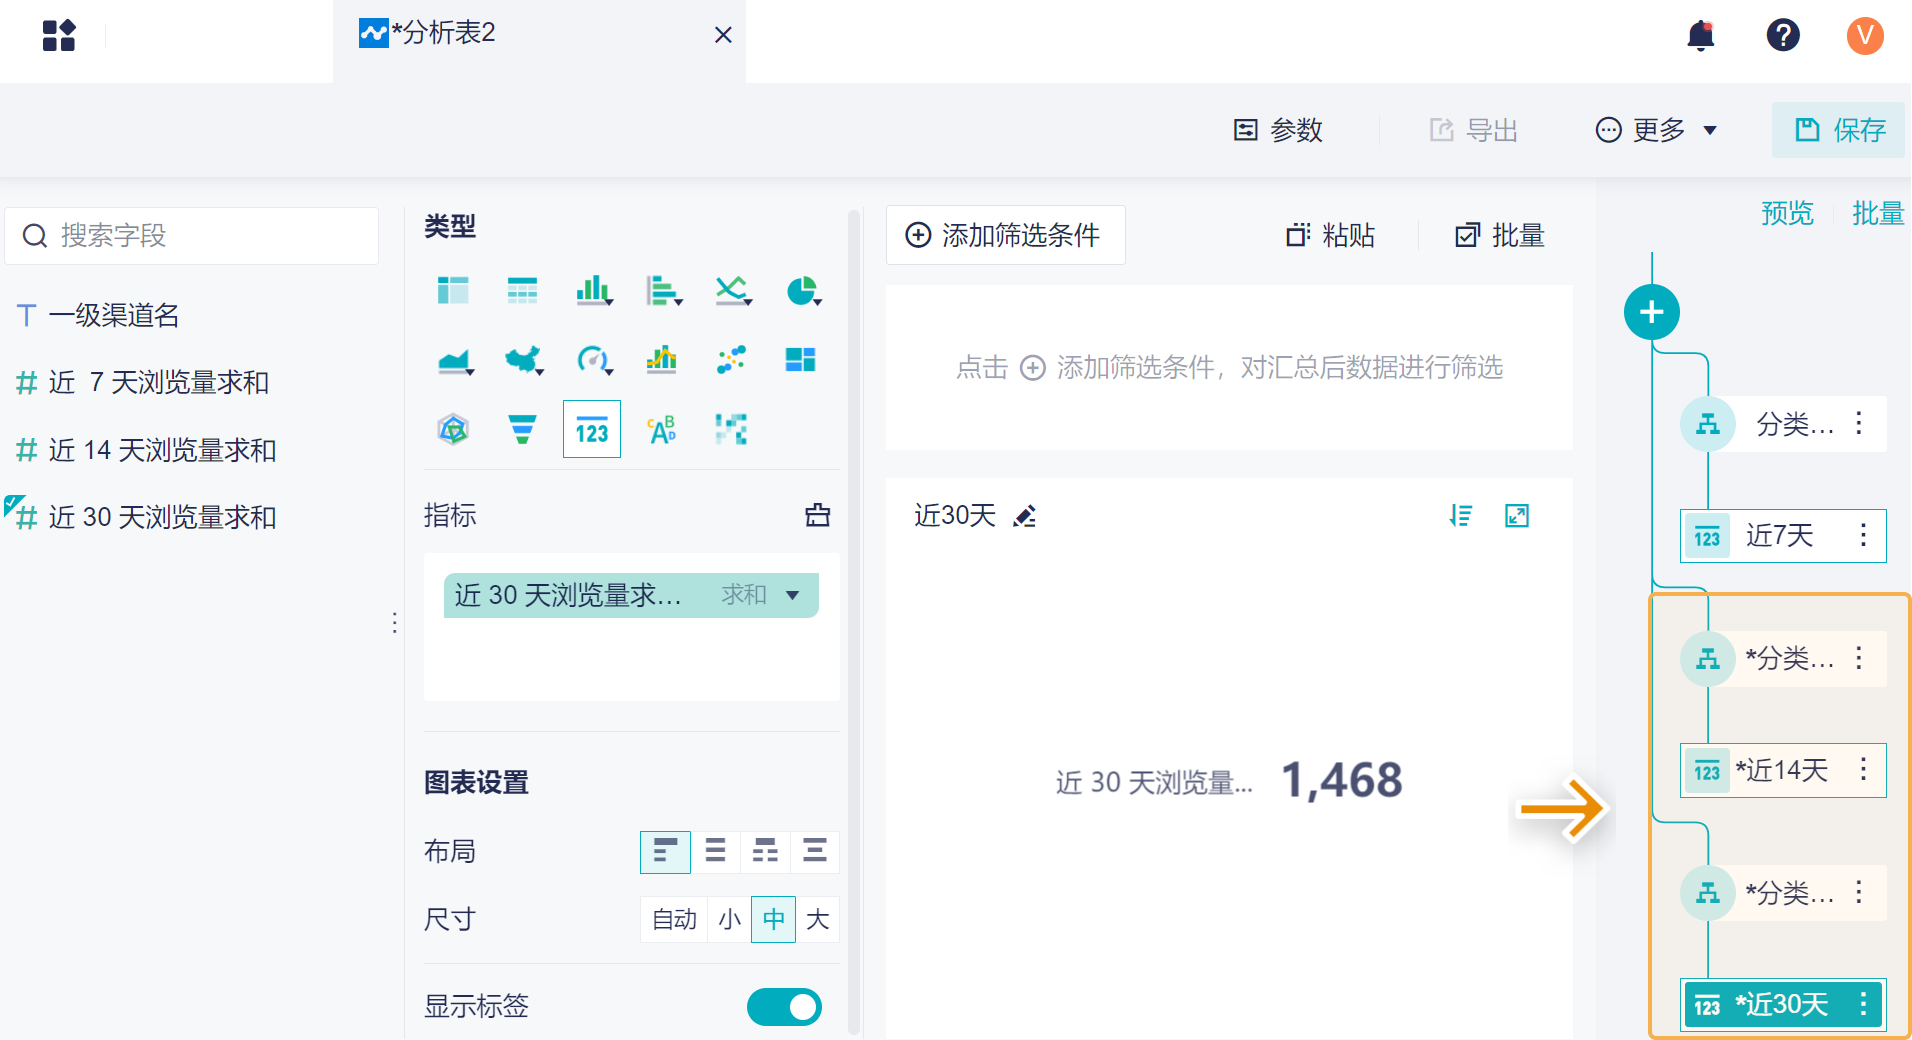The width and height of the screenshot is (1912, 1040).
Task: Pick the treemap chart type
Action: (x=801, y=360)
